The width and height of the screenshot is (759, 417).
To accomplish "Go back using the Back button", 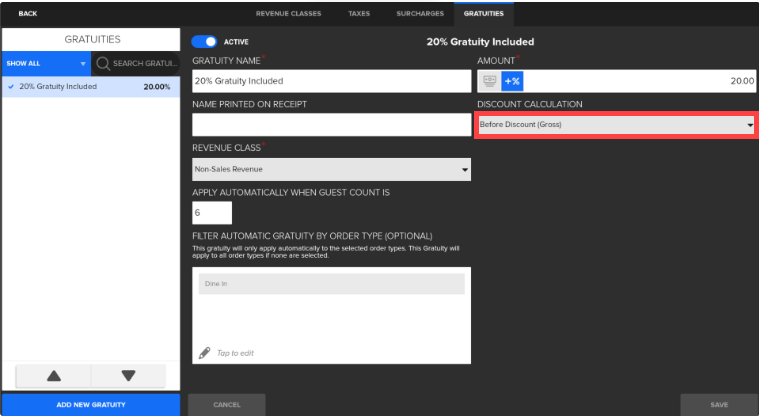I will 27,13.
